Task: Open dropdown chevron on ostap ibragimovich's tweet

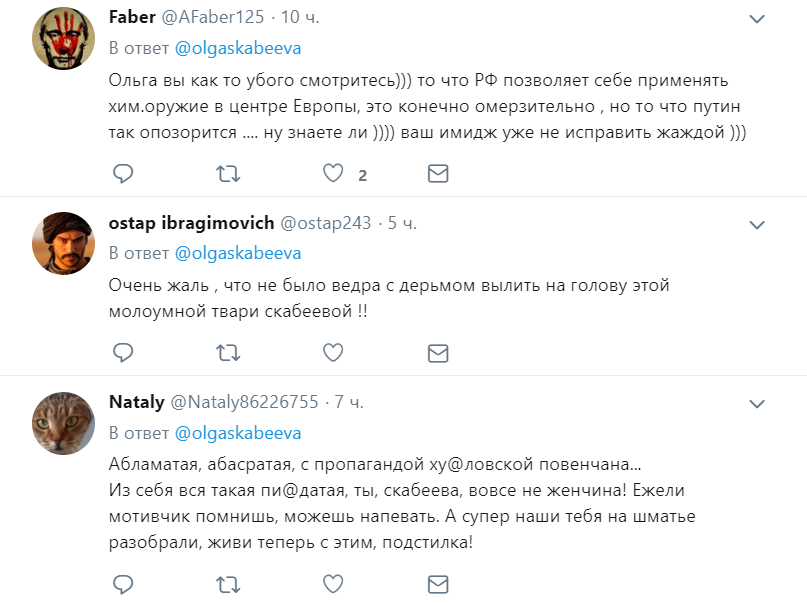Action: click(x=759, y=223)
